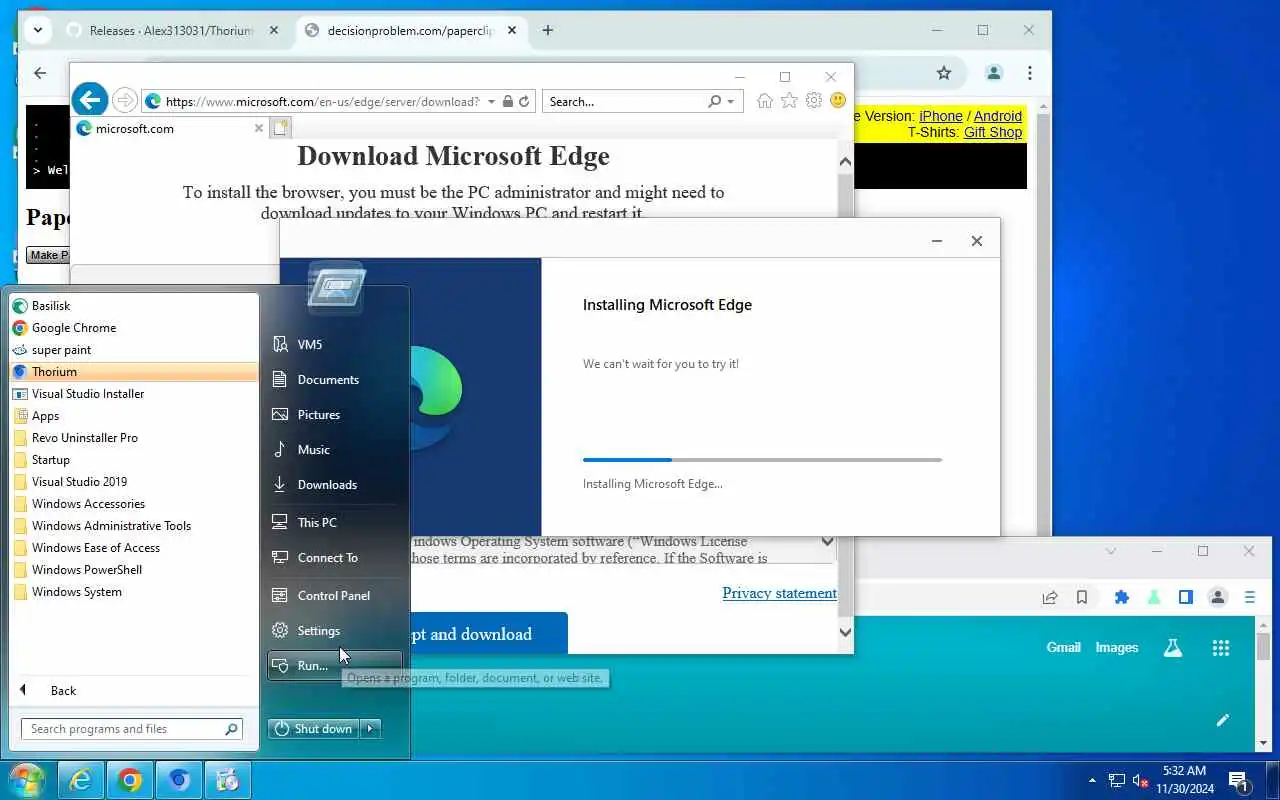This screenshot has width=1280, height=800.
Task: Expand the Apps folder in Start menu
Action: click(x=134, y=416)
